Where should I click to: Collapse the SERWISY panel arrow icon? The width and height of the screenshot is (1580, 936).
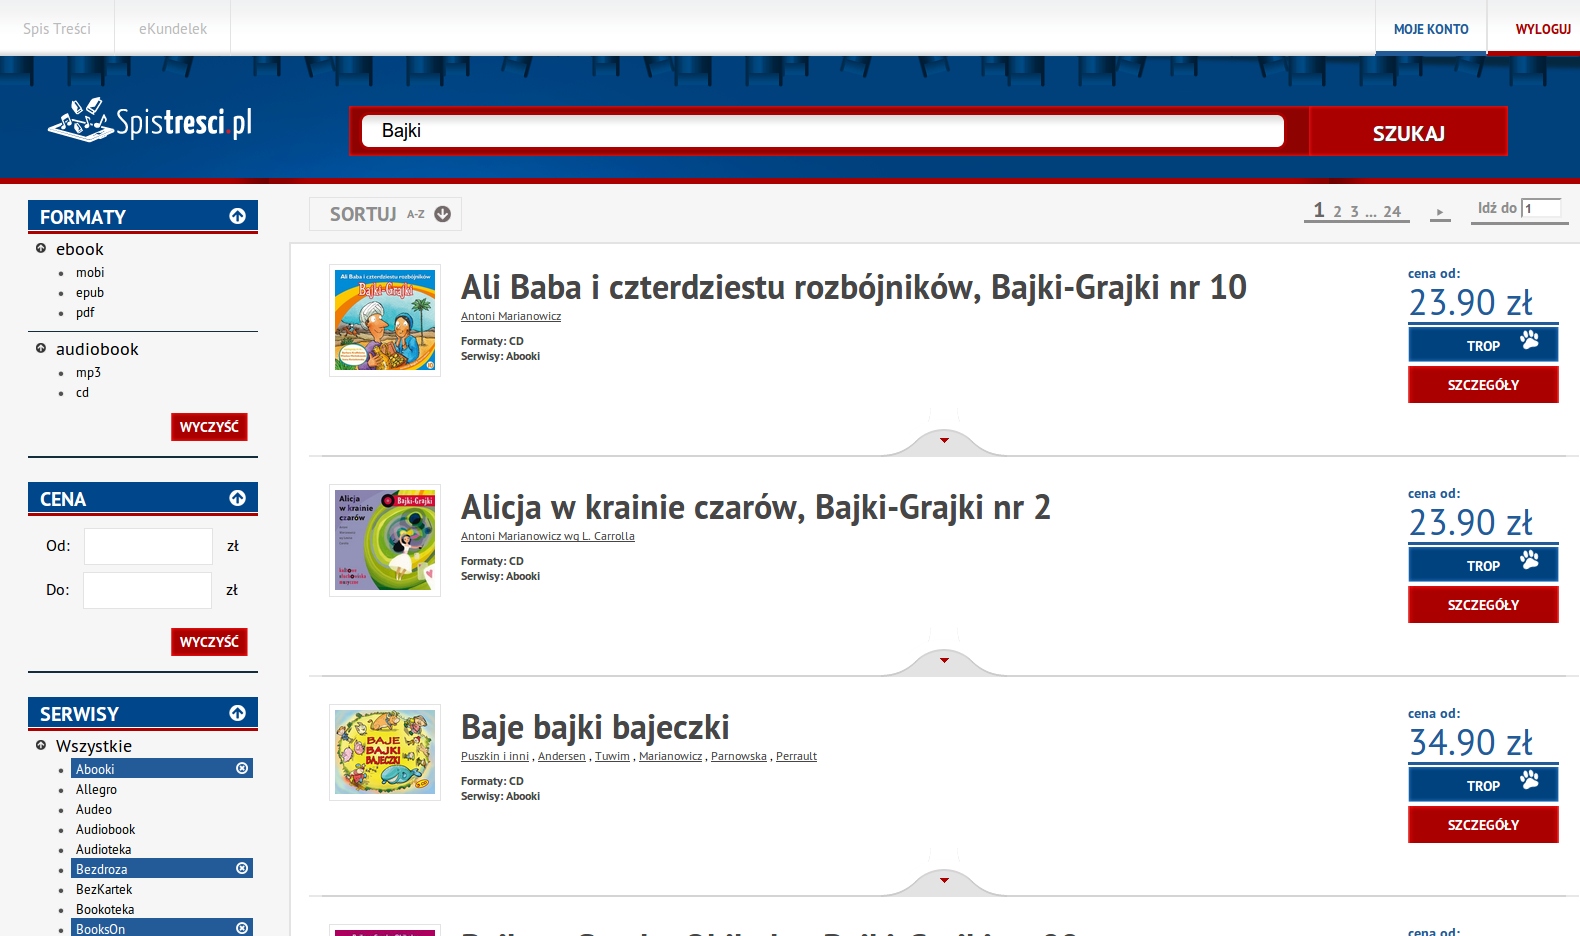click(x=237, y=713)
